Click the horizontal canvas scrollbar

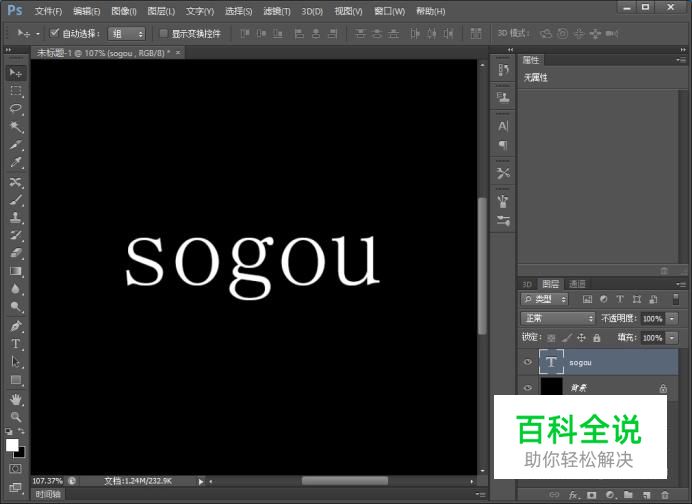(x=344, y=481)
